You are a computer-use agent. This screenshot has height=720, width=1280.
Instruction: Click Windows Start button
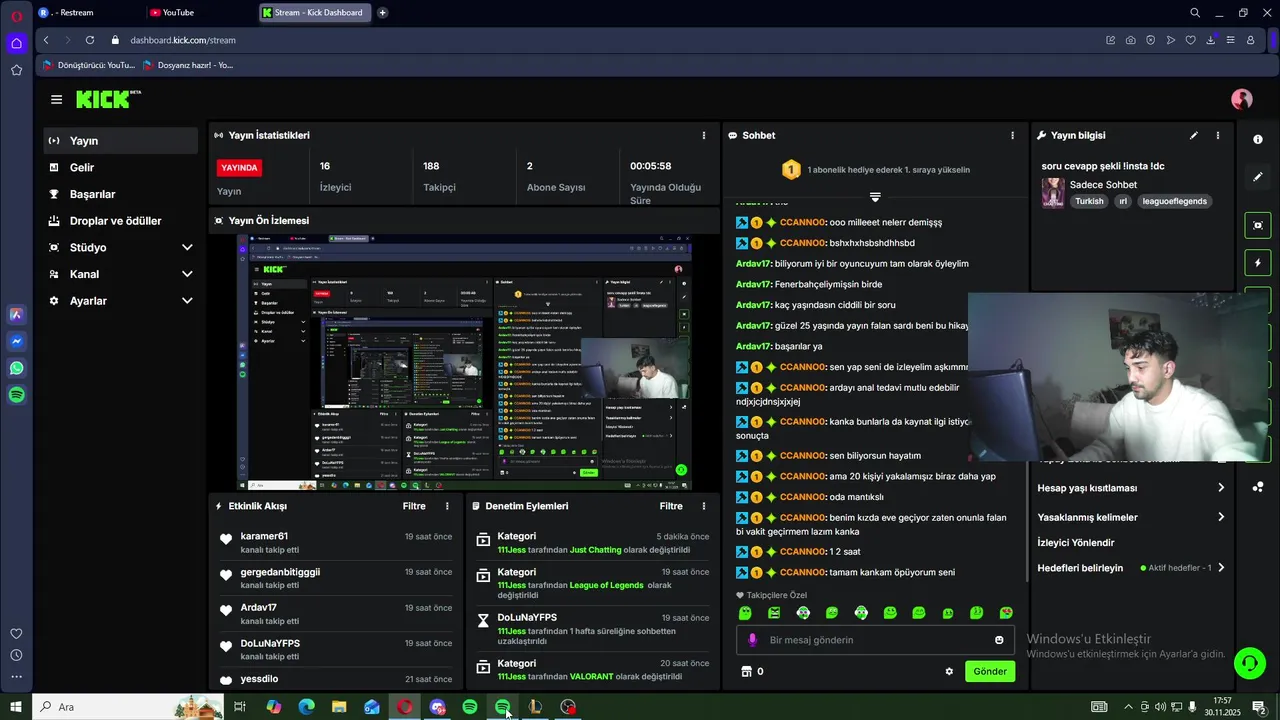tap(16, 707)
